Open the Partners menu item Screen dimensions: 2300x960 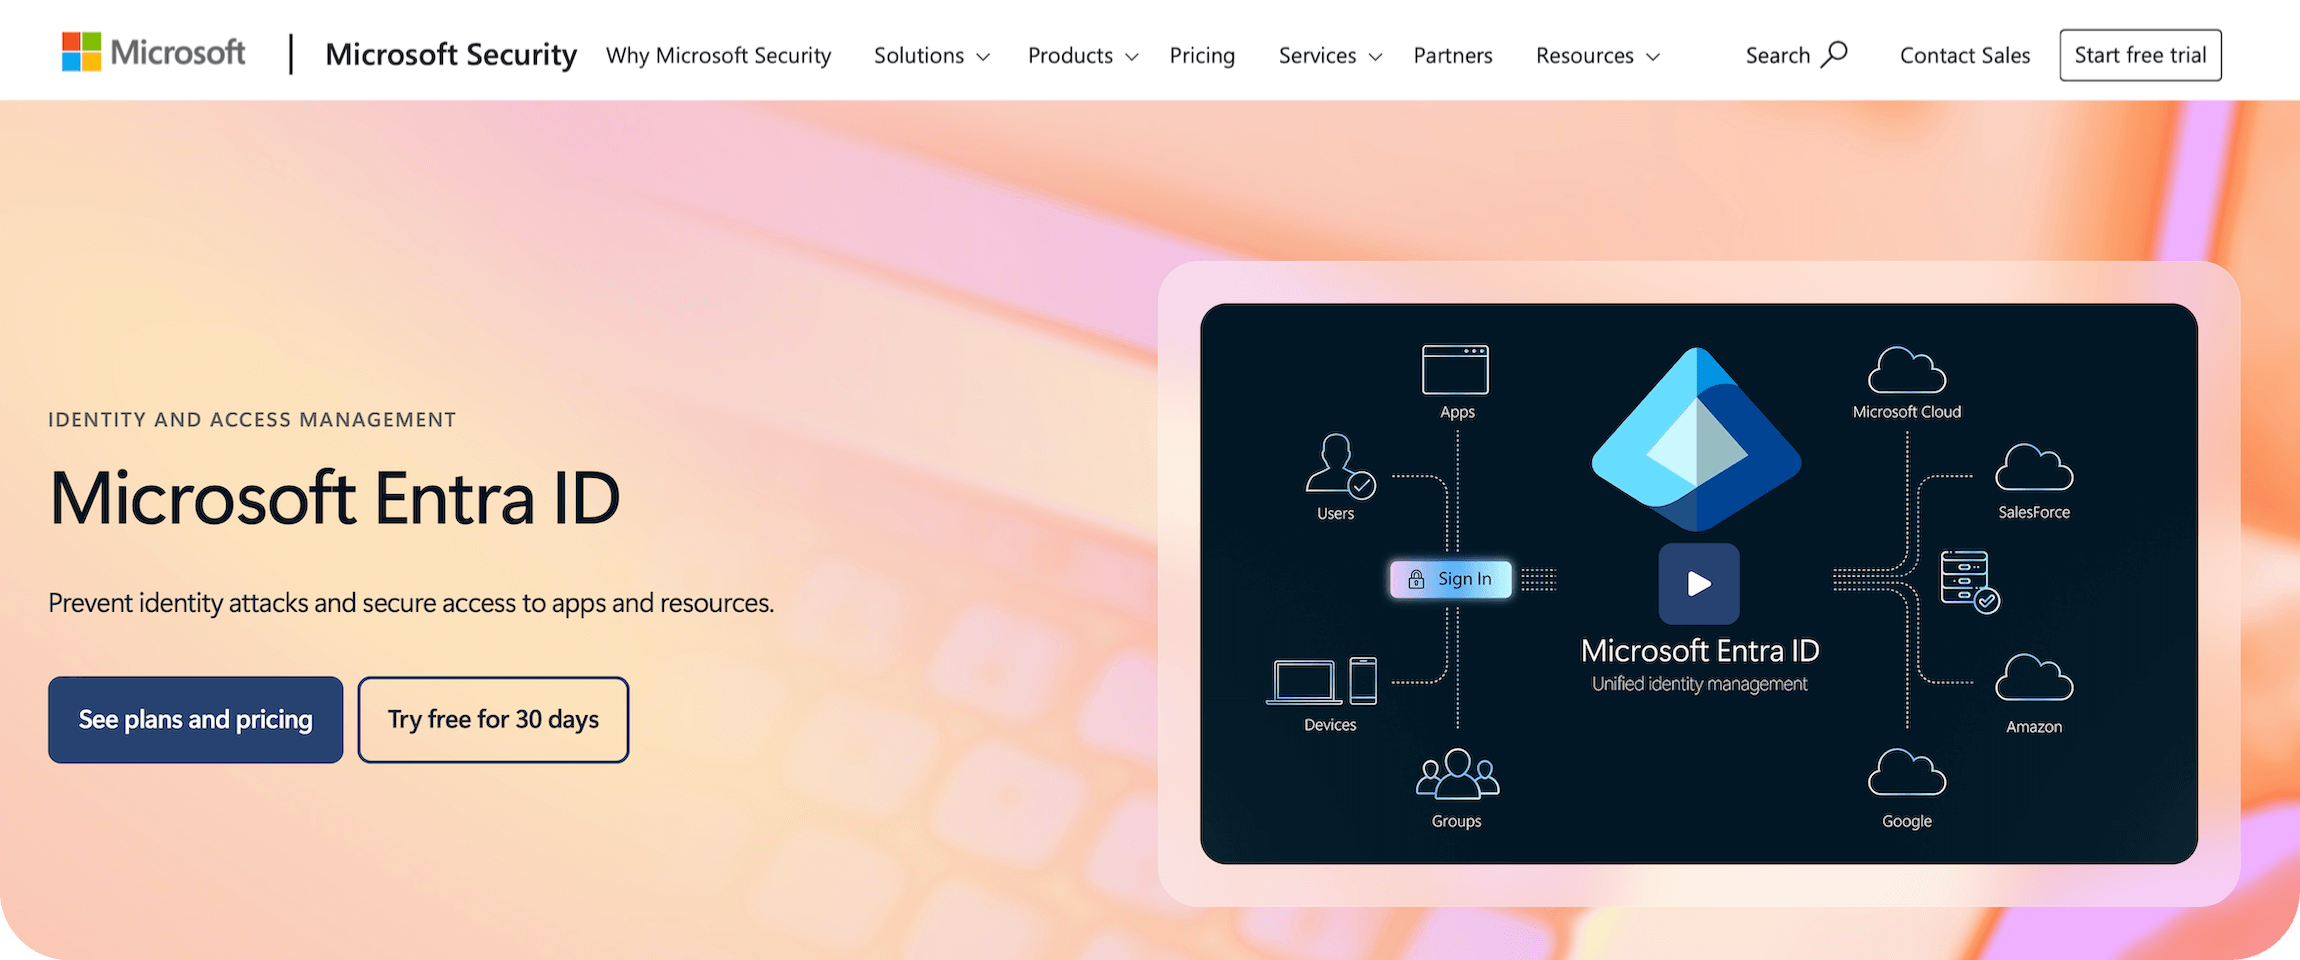1452,55
